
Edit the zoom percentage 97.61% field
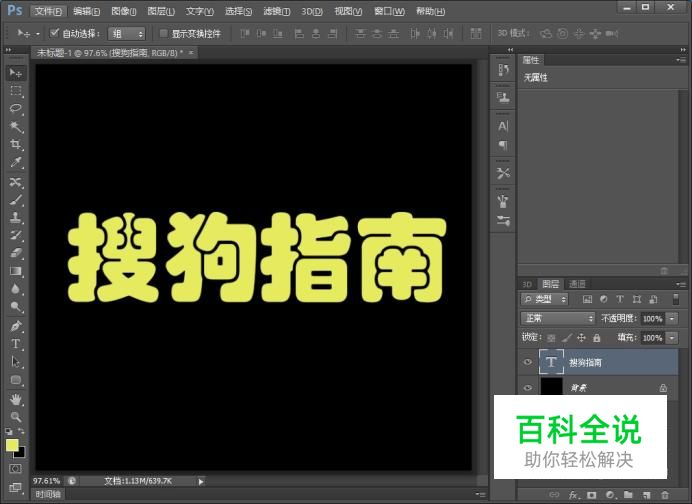(x=46, y=481)
